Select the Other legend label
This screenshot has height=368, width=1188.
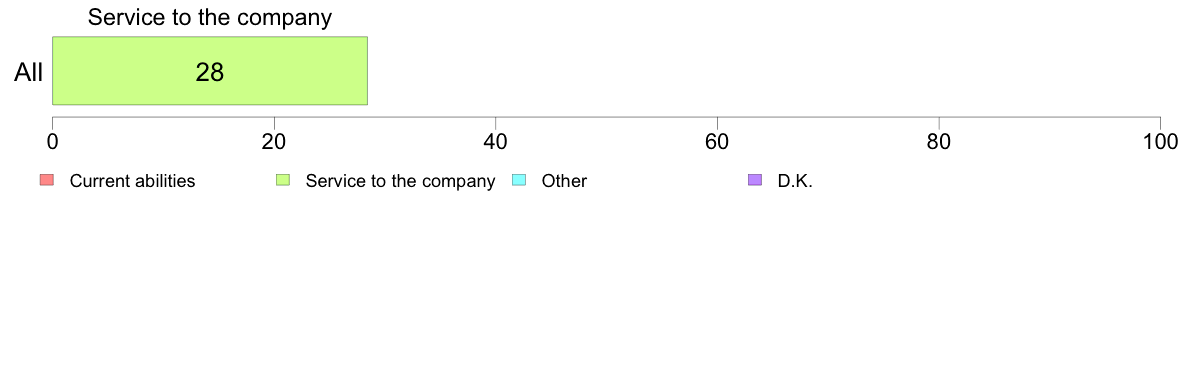pyautogui.click(x=564, y=181)
